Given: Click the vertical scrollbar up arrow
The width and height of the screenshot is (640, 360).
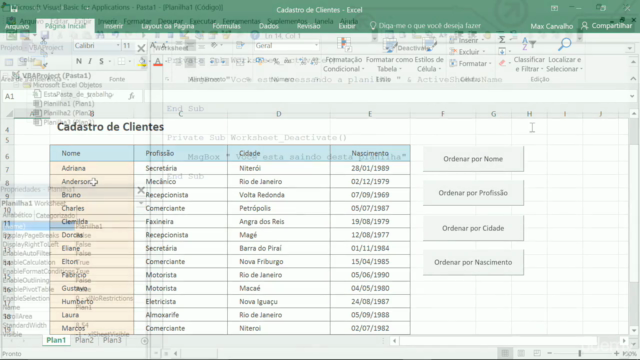Looking at the screenshot, I should point(633,114).
